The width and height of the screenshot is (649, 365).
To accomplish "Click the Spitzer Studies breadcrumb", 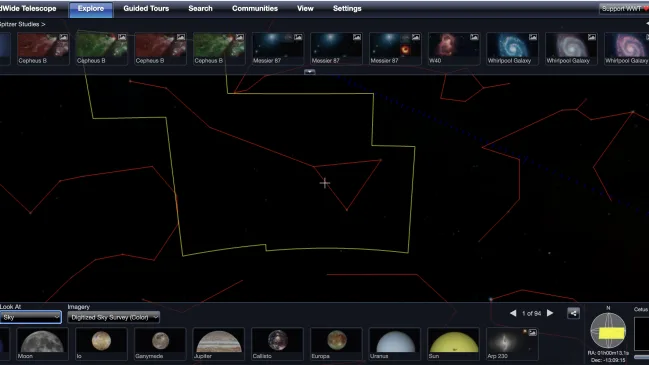I will [x=22, y=24].
